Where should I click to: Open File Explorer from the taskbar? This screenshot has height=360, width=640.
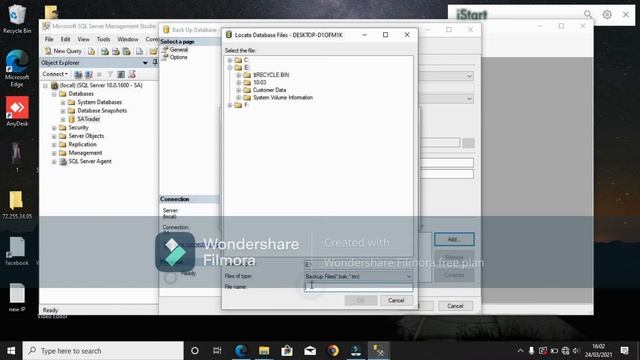[x=264, y=351]
